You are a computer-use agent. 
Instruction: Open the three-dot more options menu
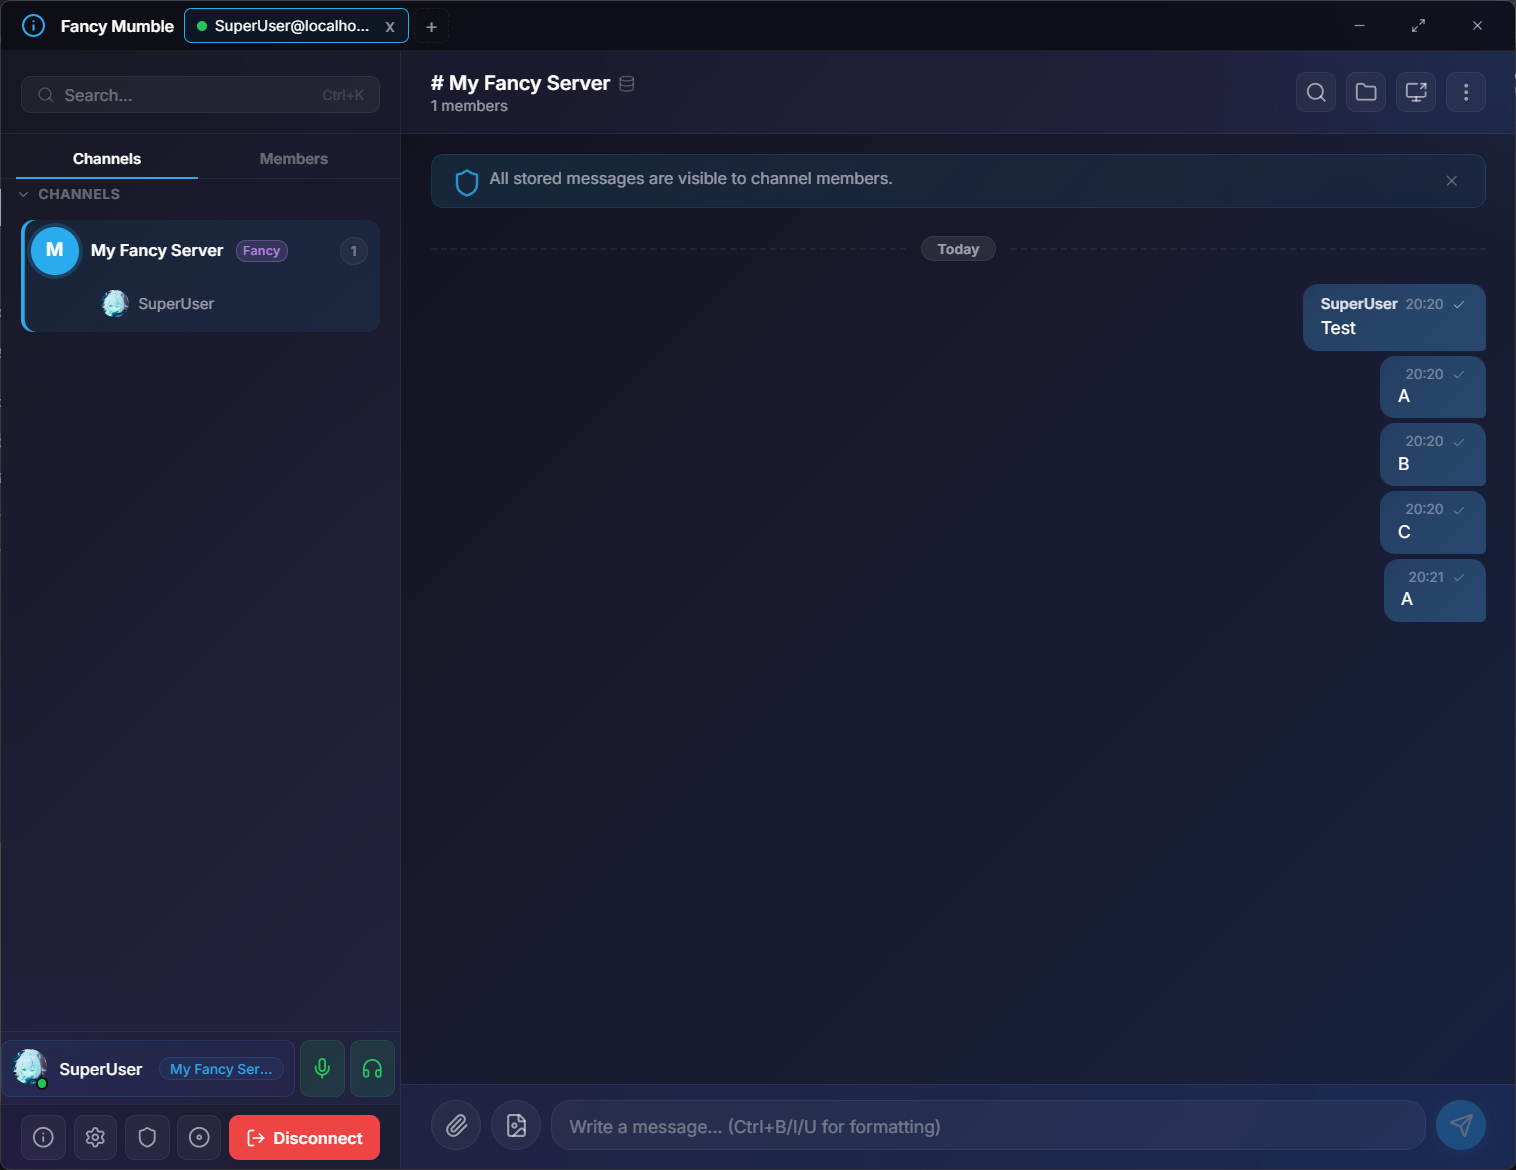(x=1466, y=92)
